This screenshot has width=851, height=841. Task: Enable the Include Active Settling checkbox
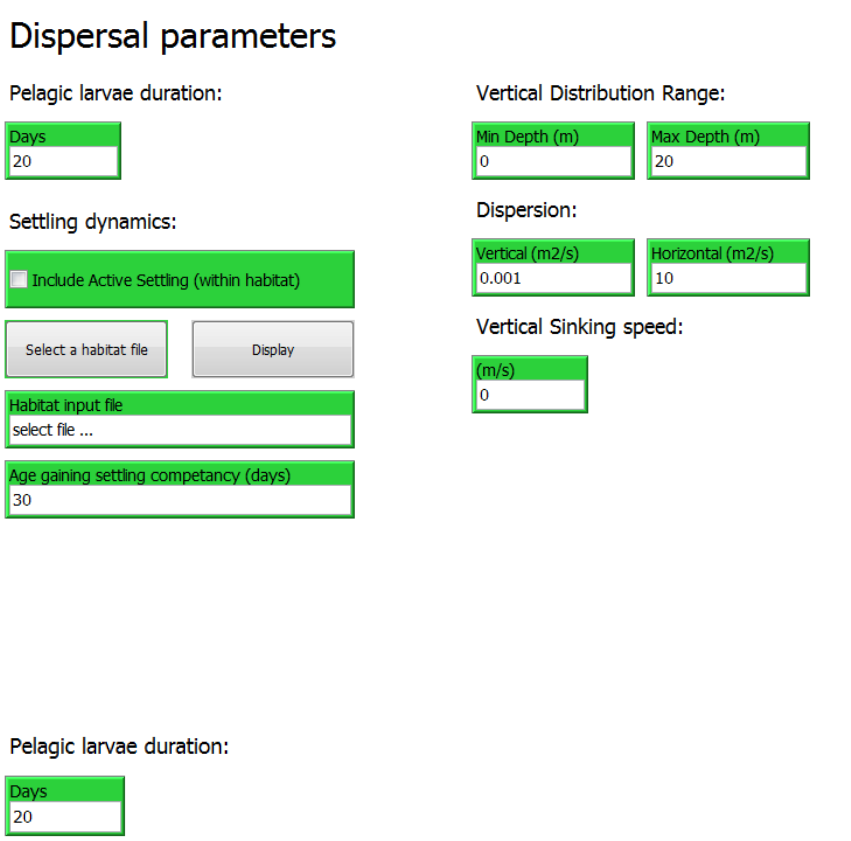point(19,280)
